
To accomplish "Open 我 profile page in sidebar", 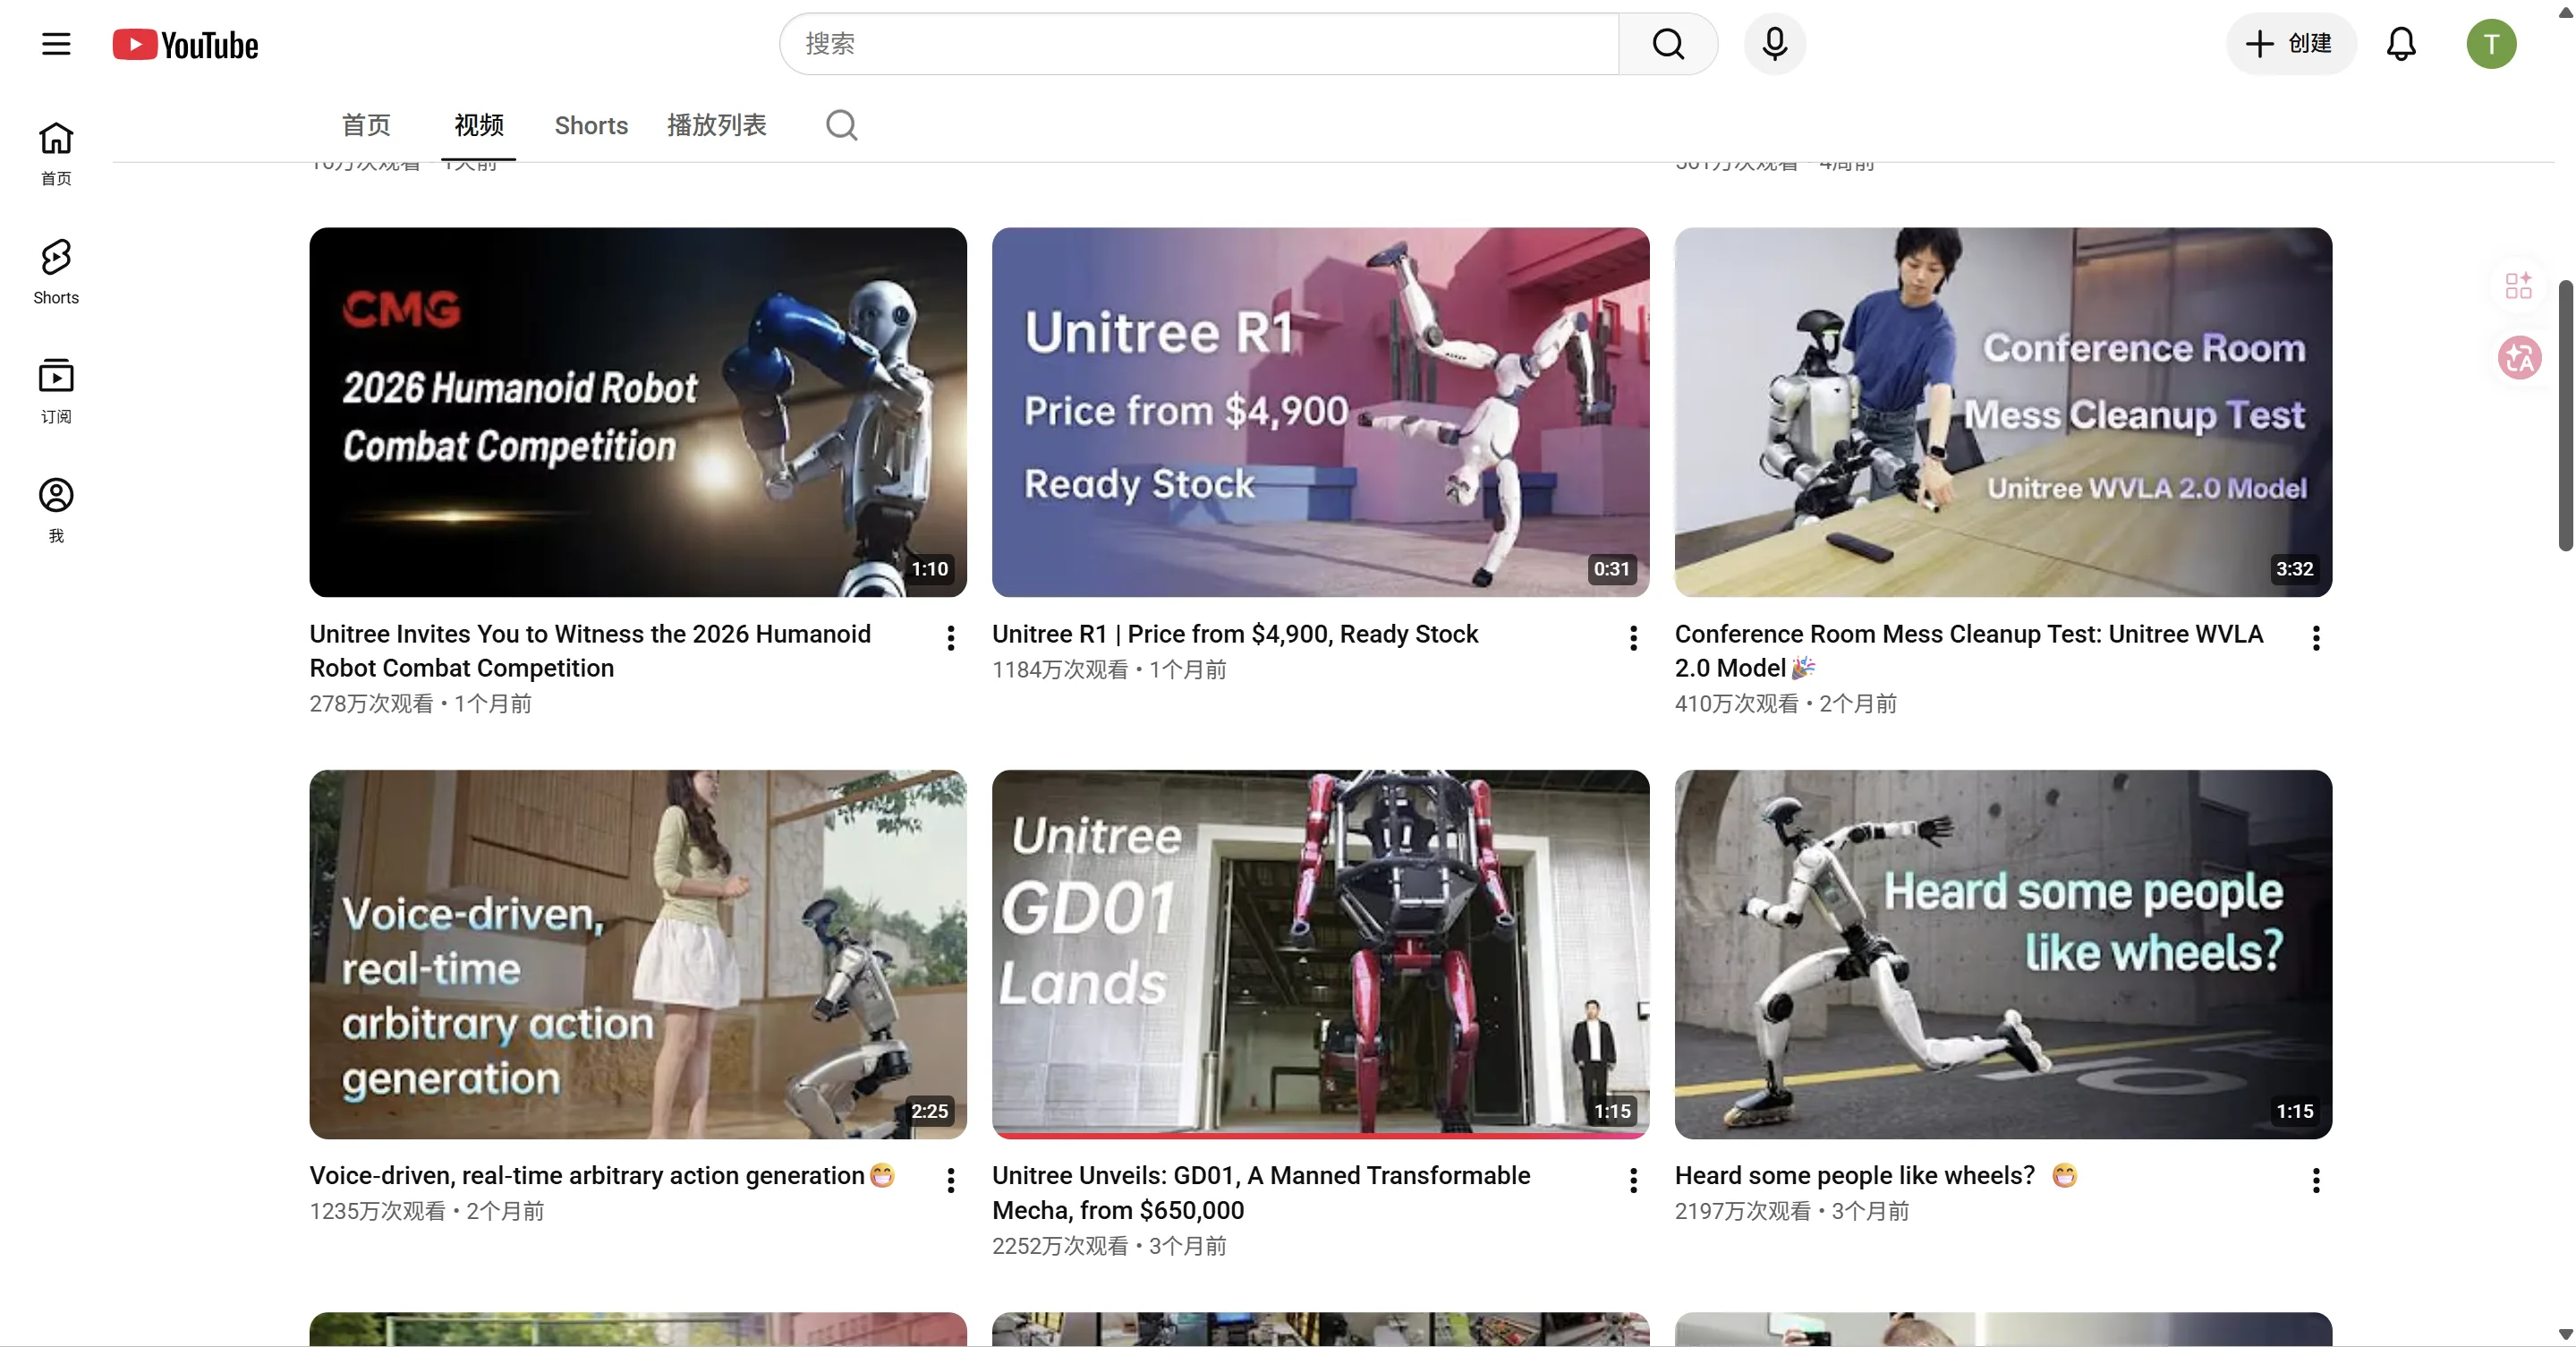I will (56, 510).
